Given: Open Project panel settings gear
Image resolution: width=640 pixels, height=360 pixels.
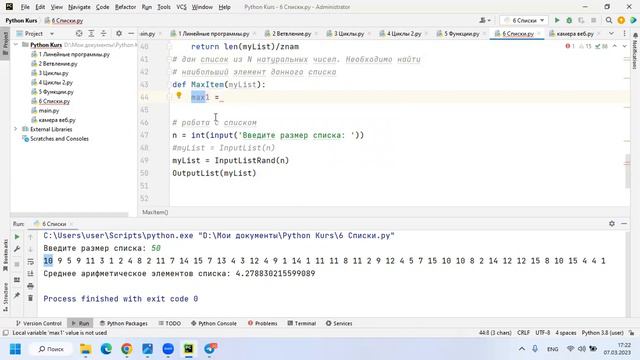Looking at the screenshot, I should (119, 33).
